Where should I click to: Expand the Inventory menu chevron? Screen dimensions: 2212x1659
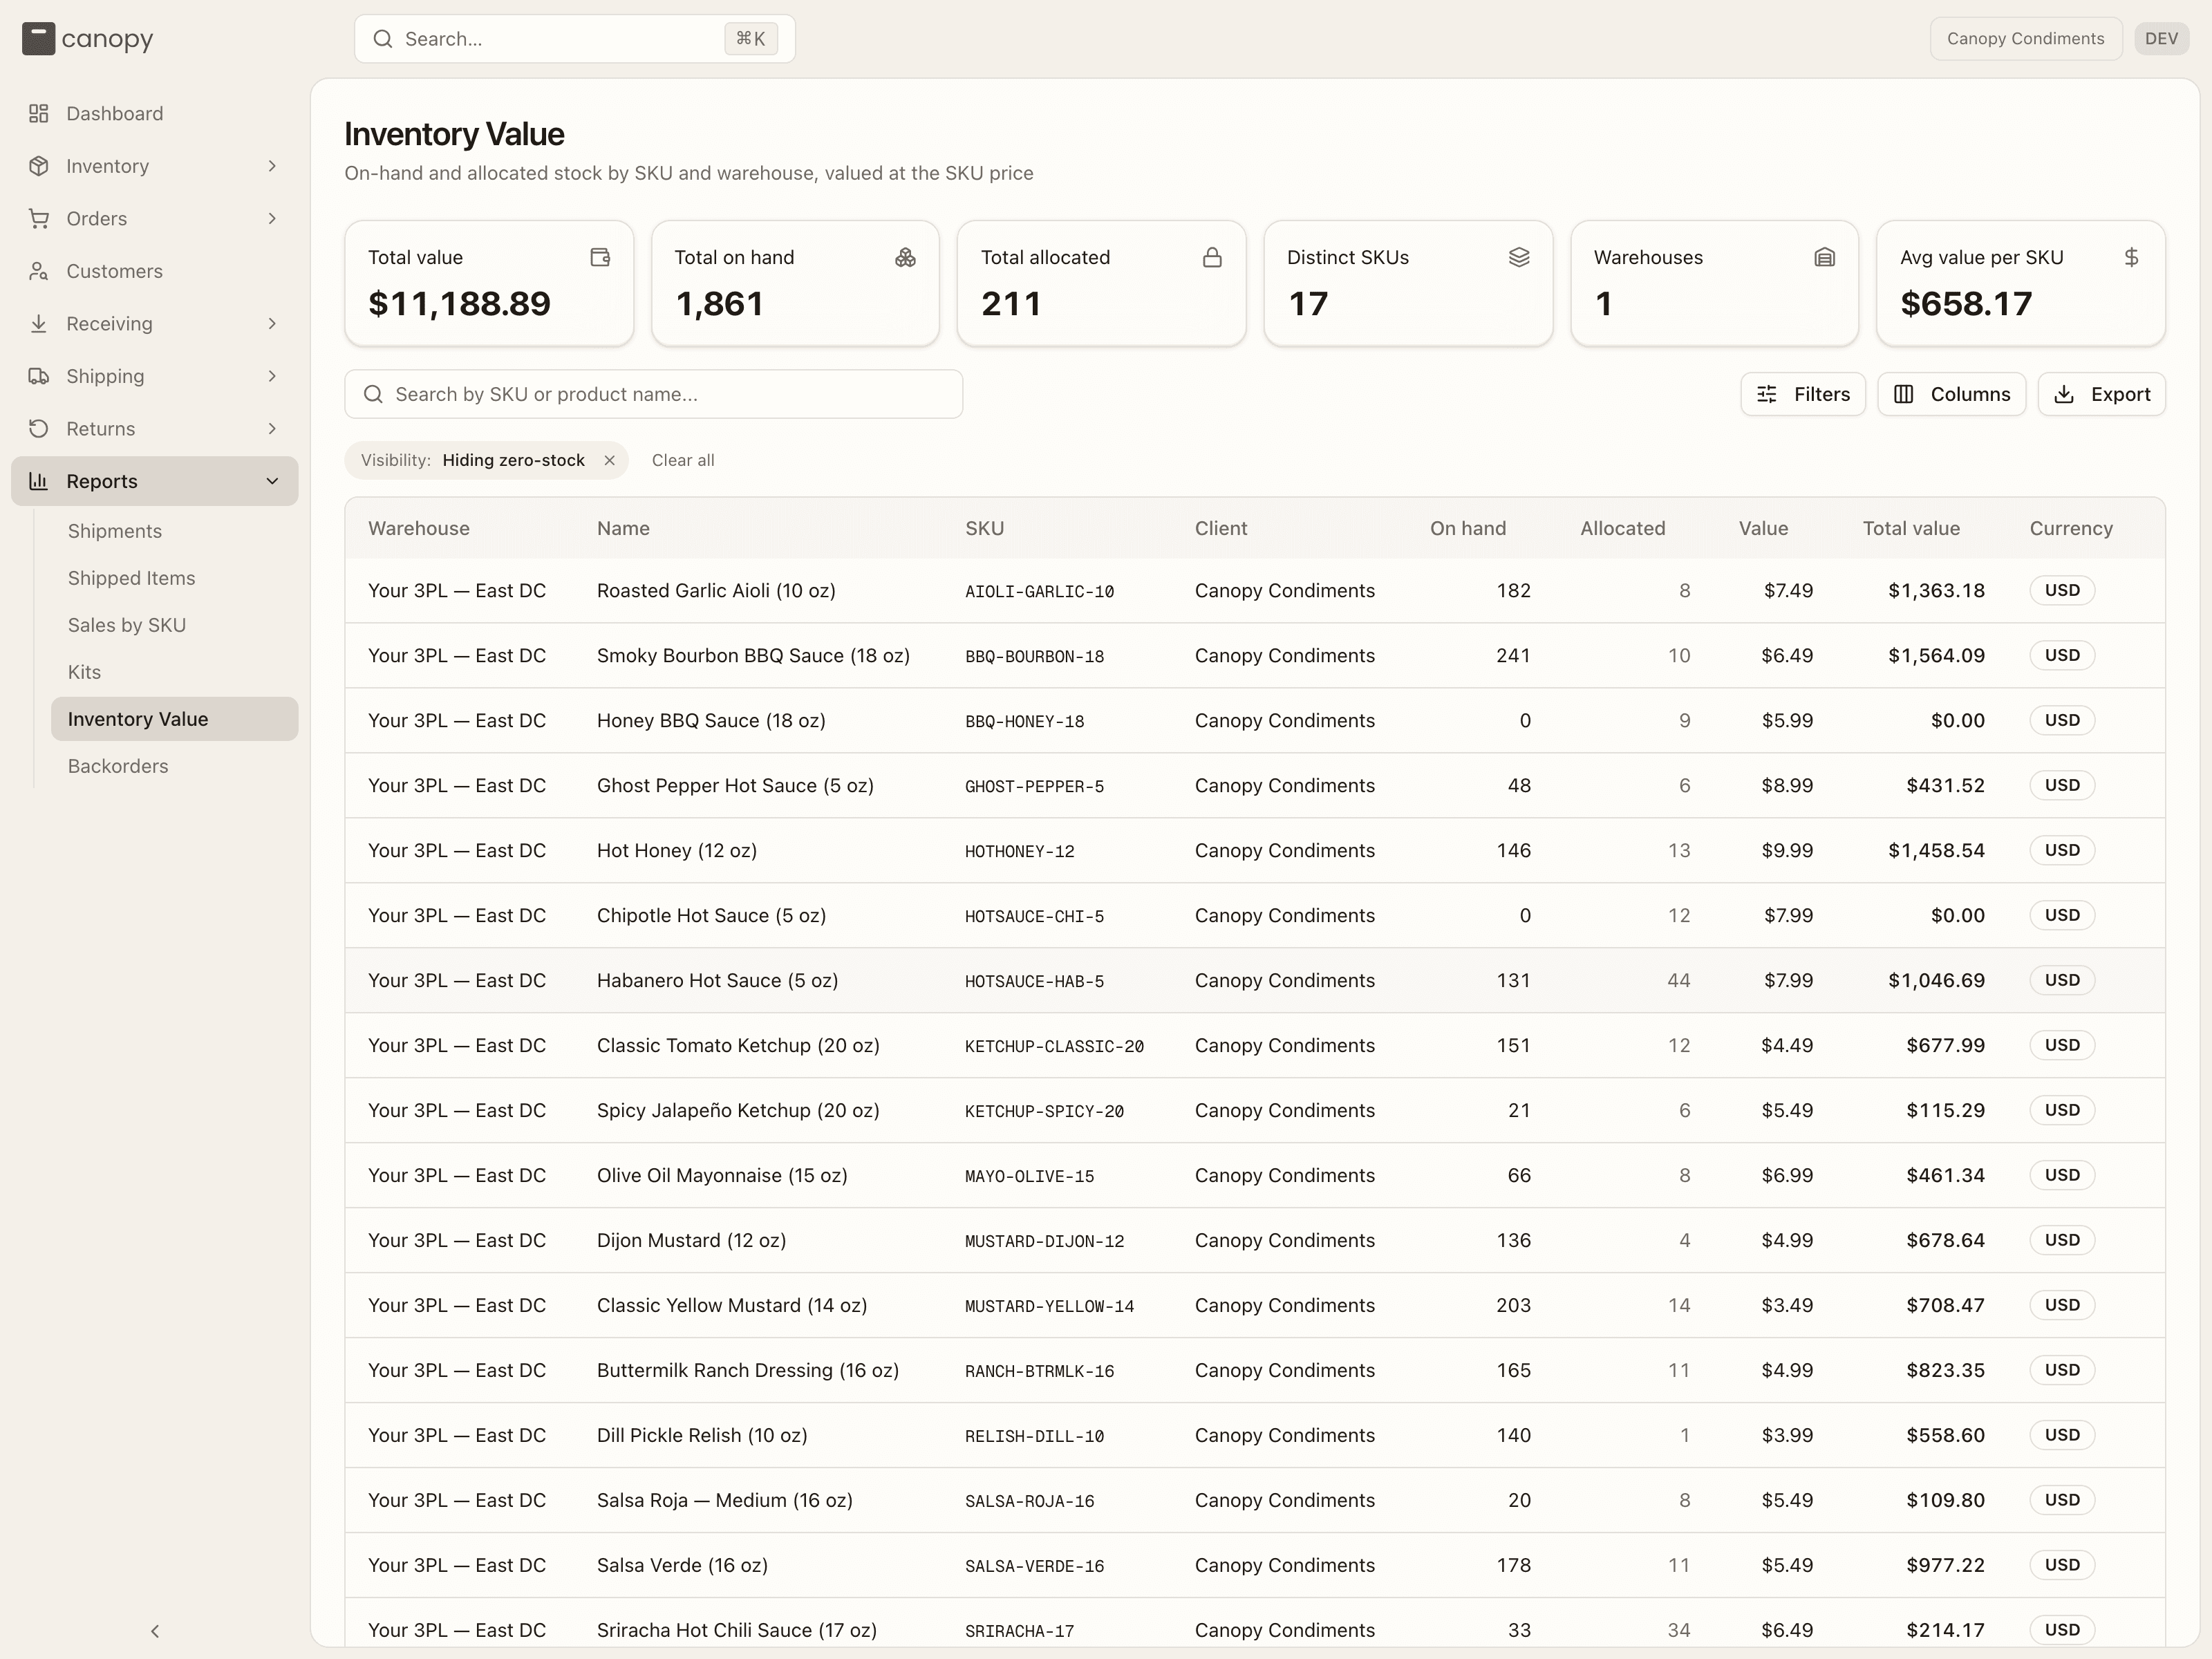(x=272, y=166)
